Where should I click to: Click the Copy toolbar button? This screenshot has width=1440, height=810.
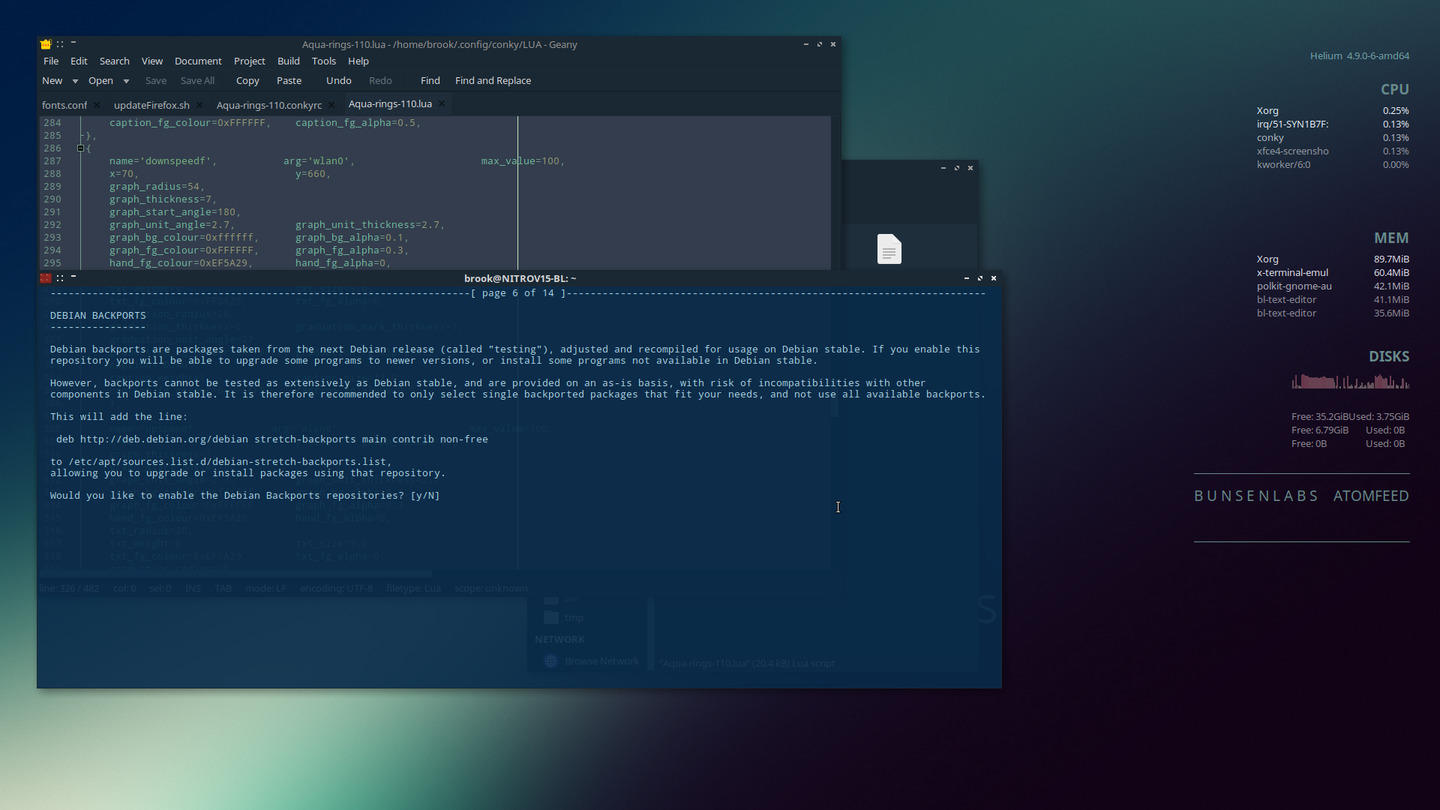247,81
